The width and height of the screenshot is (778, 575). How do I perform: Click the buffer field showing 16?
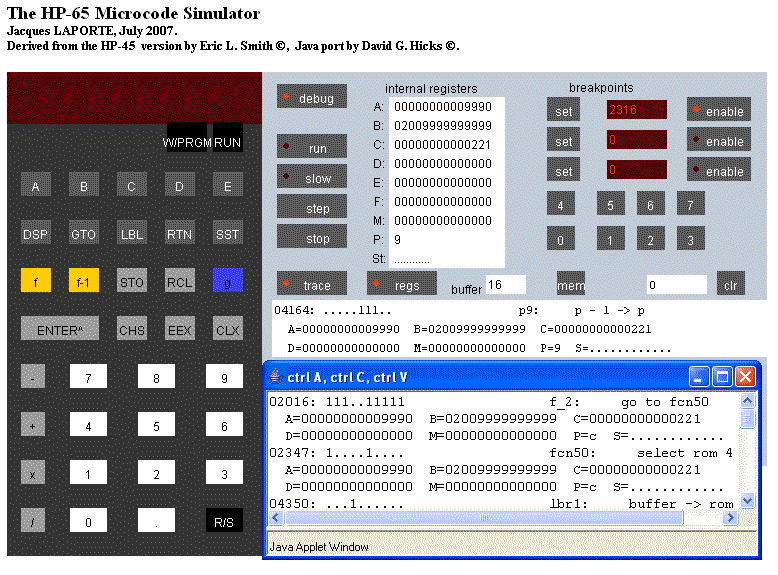[x=506, y=285]
